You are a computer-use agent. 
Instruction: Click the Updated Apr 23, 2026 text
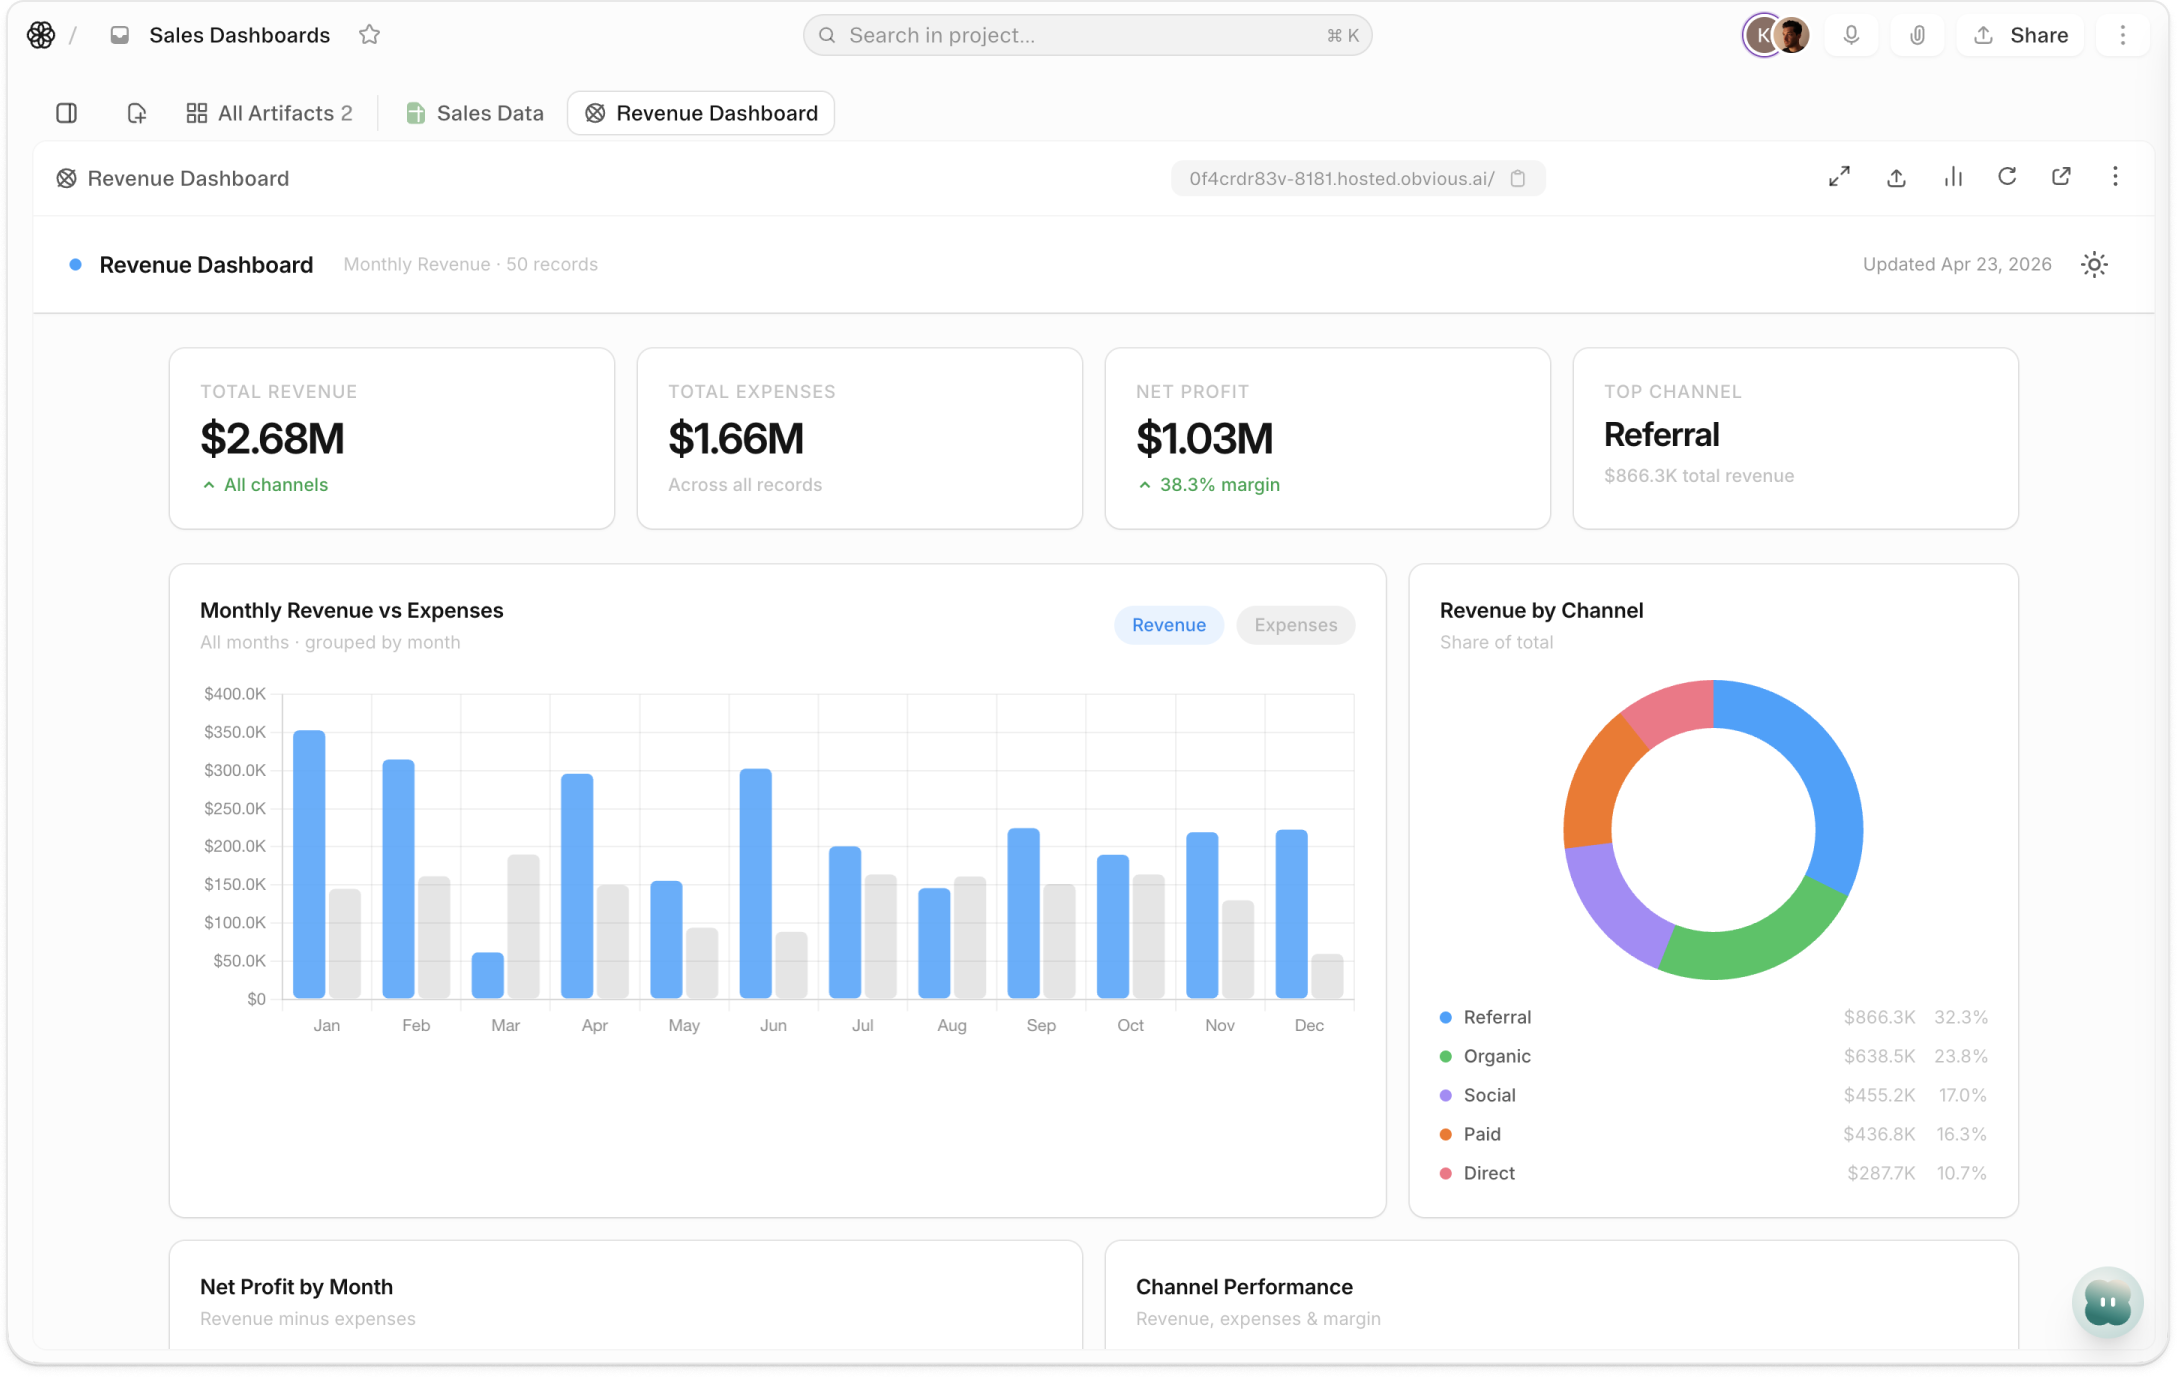(x=1957, y=264)
